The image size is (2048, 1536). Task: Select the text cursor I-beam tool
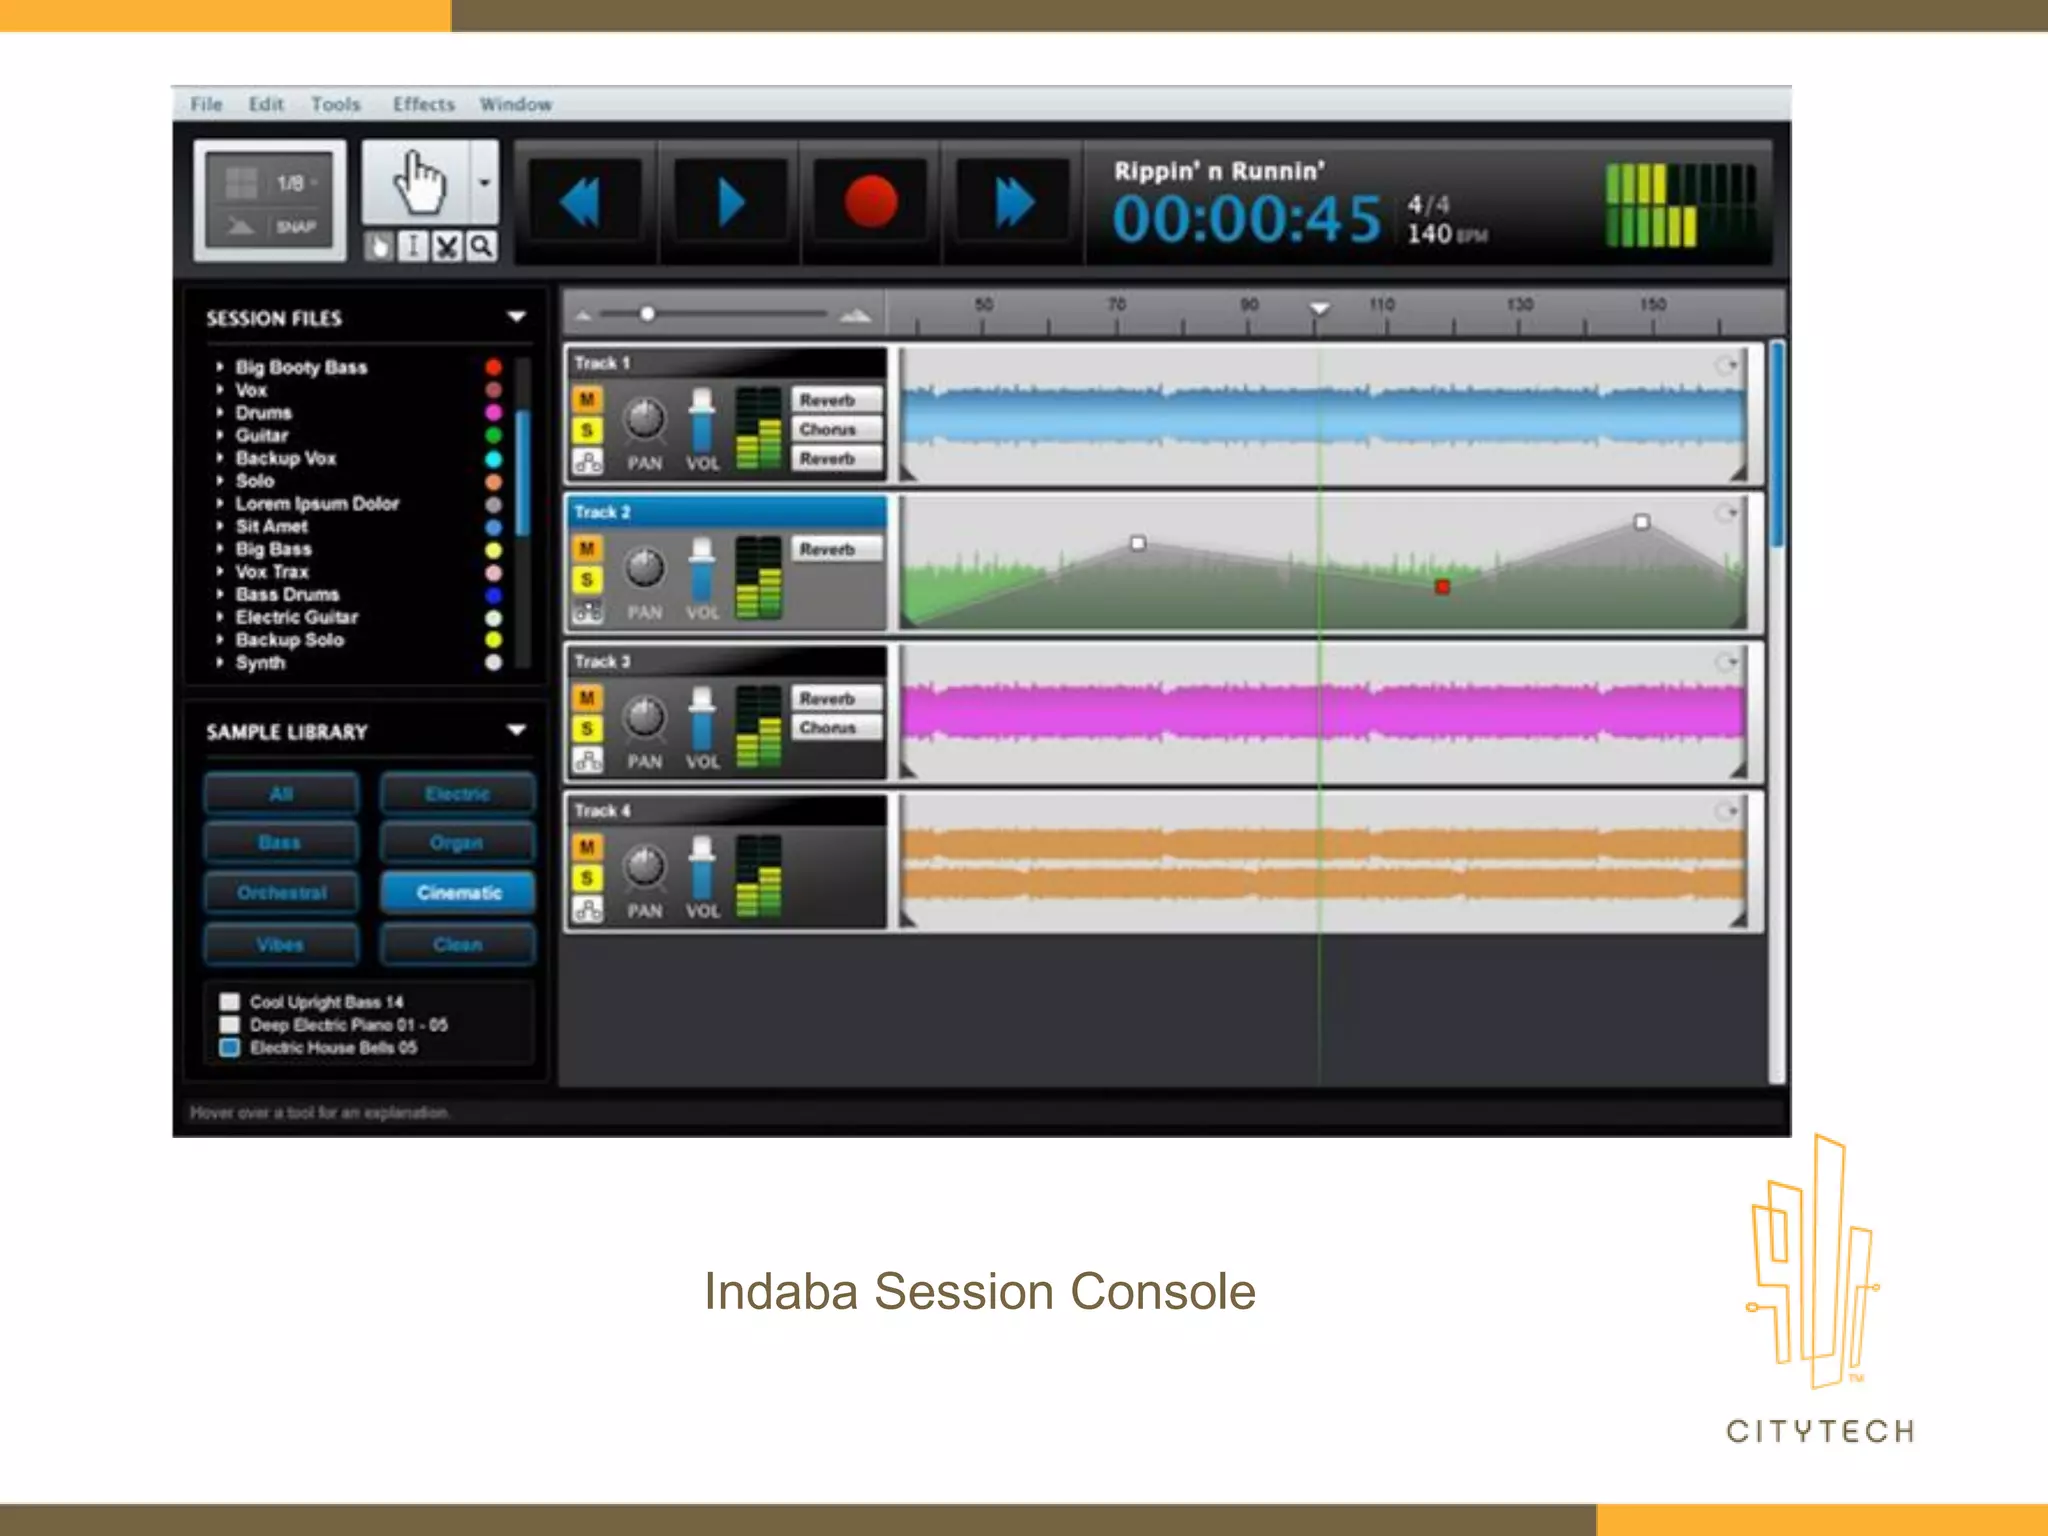412,246
